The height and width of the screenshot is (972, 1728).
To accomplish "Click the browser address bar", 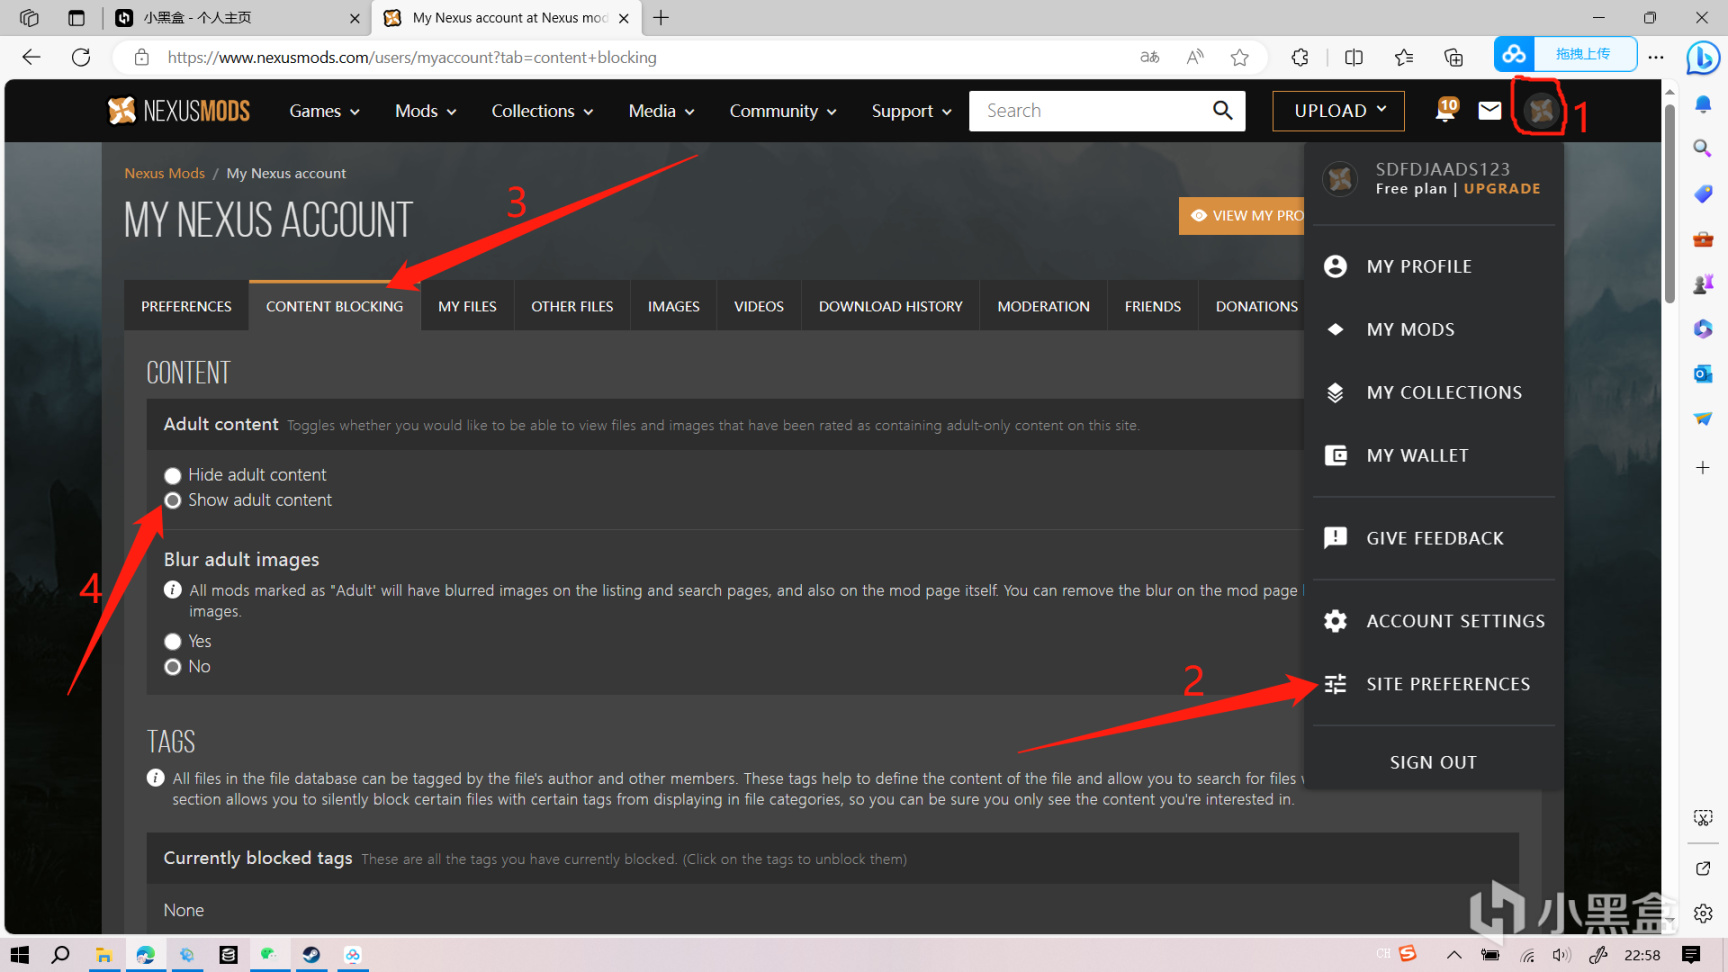I will pos(640,57).
